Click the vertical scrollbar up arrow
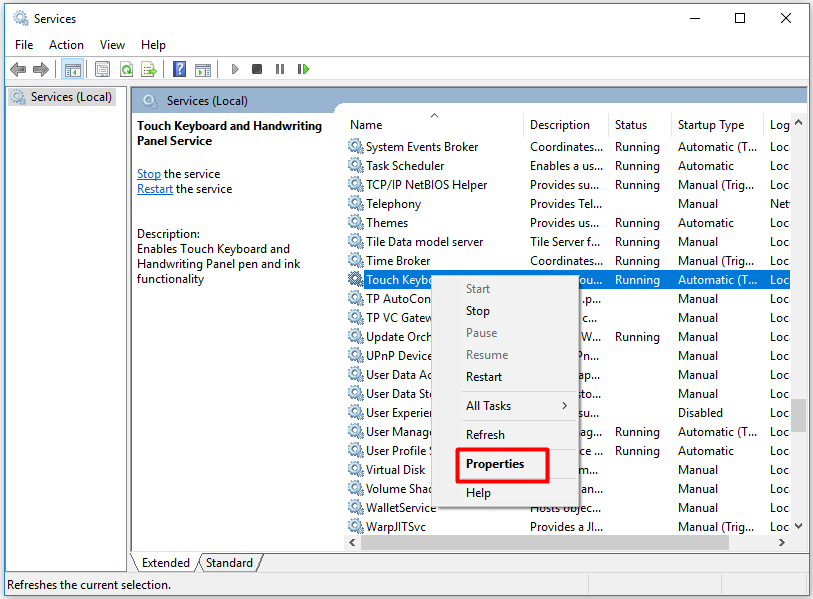 [798, 122]
